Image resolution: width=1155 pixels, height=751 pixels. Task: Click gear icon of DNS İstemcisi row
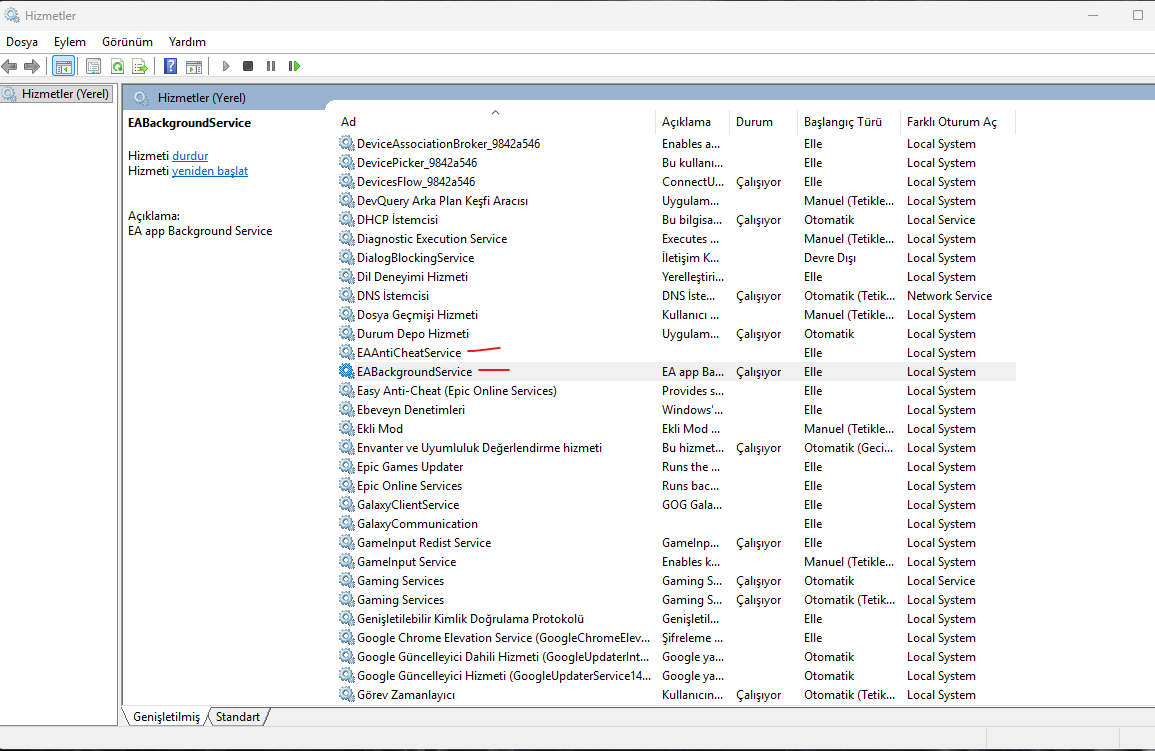click(x=346, y=295)
